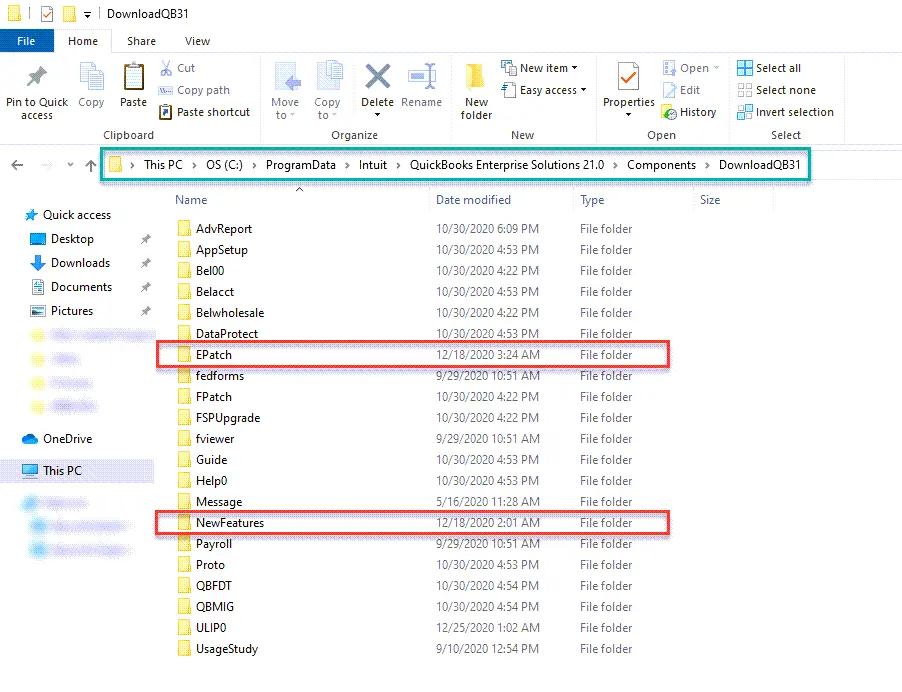The height and width of the screenshot is (692, 902).
Task: Switch to the Home ribbon tab
Action: pos(83,41)
